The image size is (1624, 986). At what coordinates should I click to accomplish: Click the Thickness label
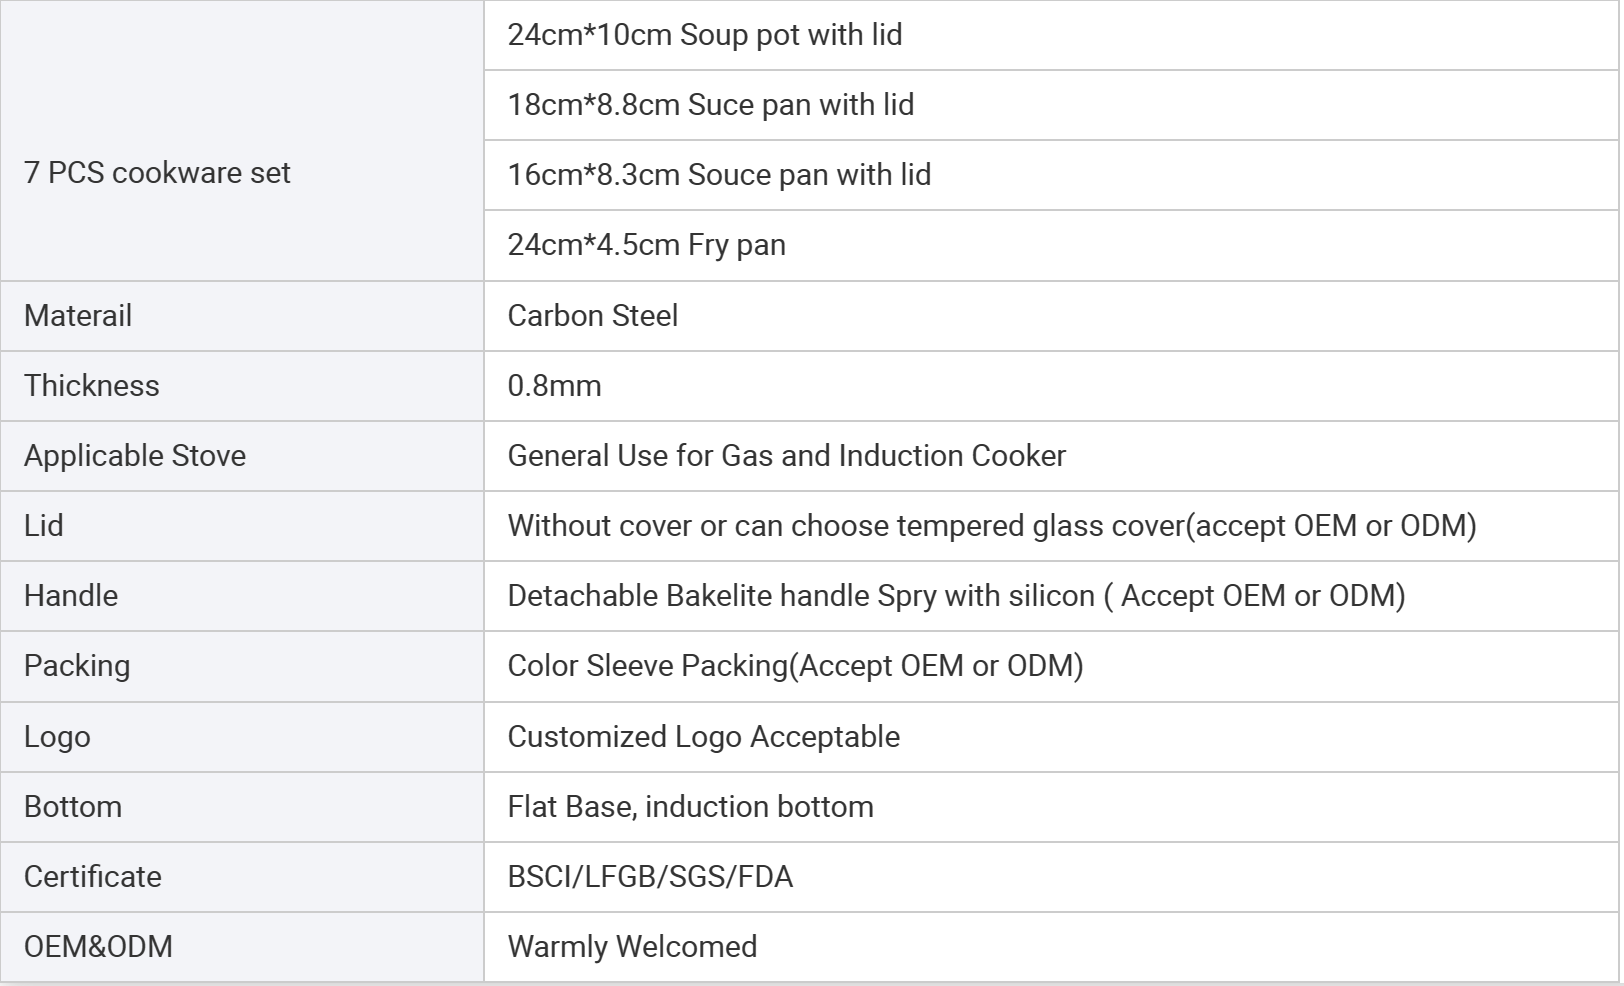pos(92,386)
